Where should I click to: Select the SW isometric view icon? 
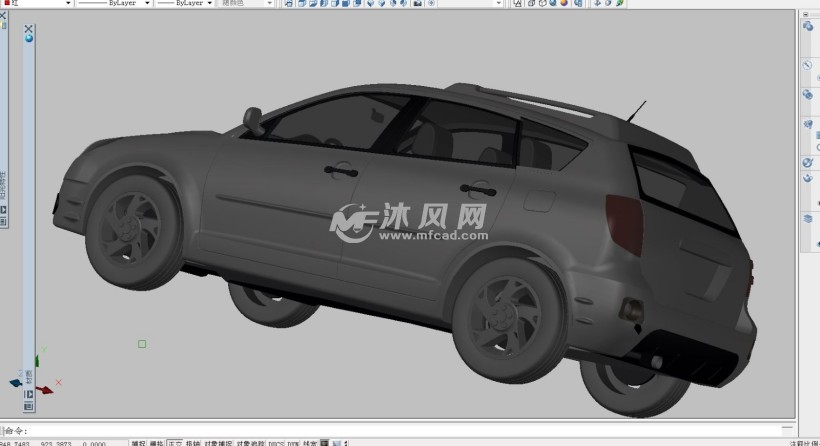coord(371,3)
